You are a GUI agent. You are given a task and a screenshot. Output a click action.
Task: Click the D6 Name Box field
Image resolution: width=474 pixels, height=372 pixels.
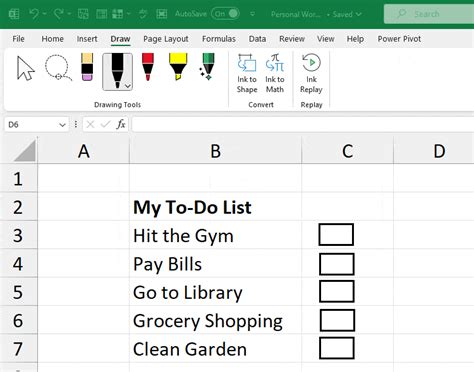(x=37, y=125)
